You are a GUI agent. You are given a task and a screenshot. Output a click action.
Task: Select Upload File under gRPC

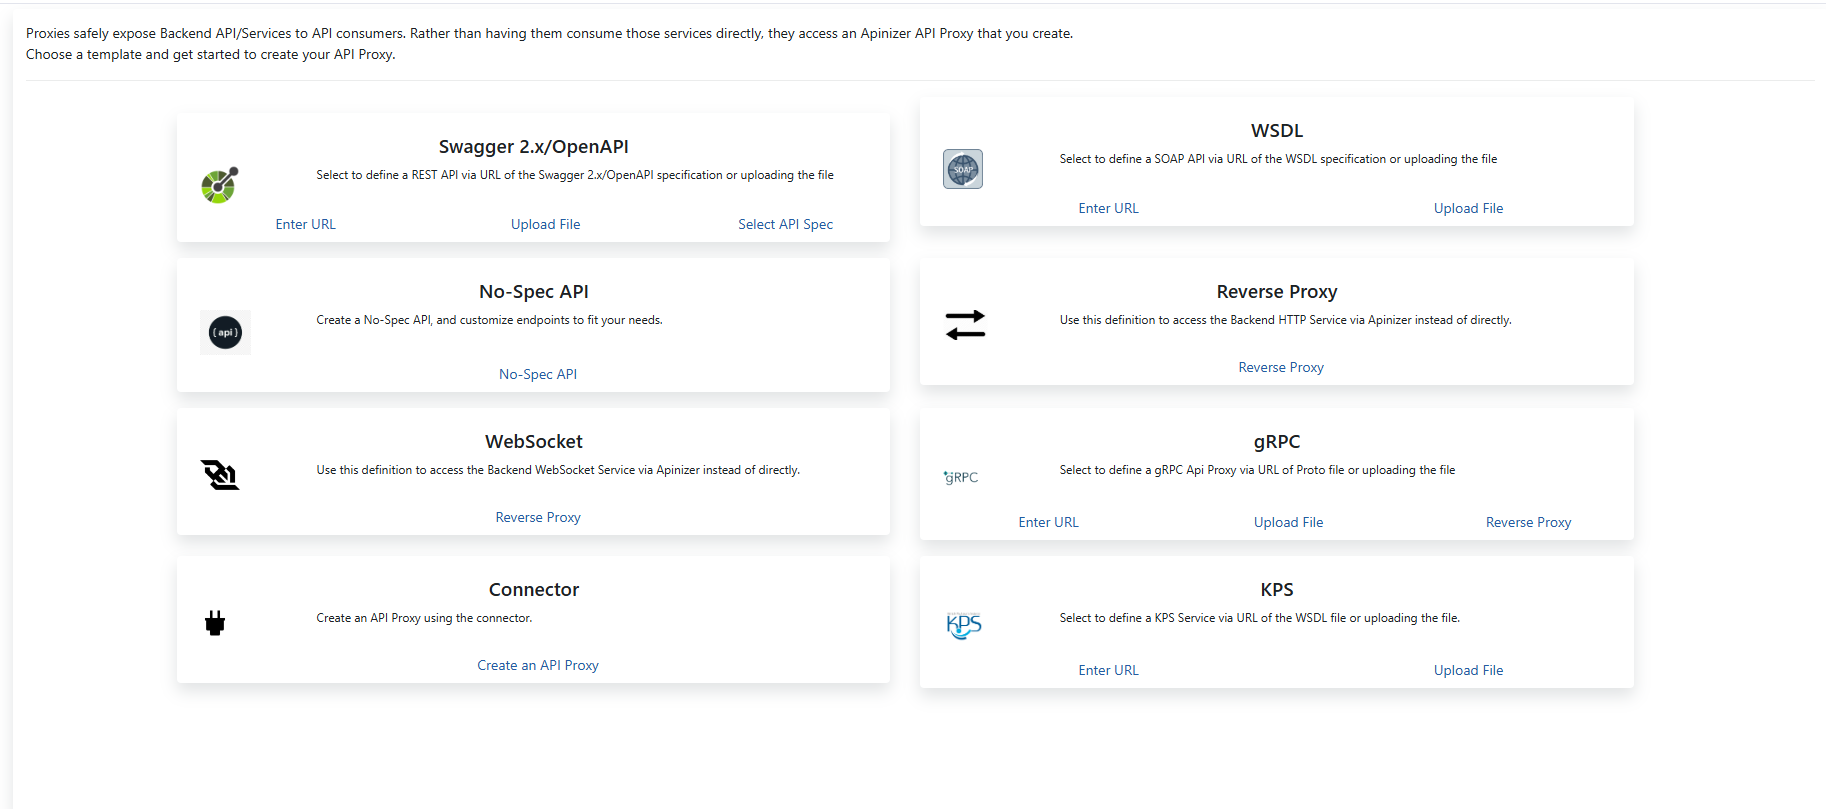point(1288,522)
